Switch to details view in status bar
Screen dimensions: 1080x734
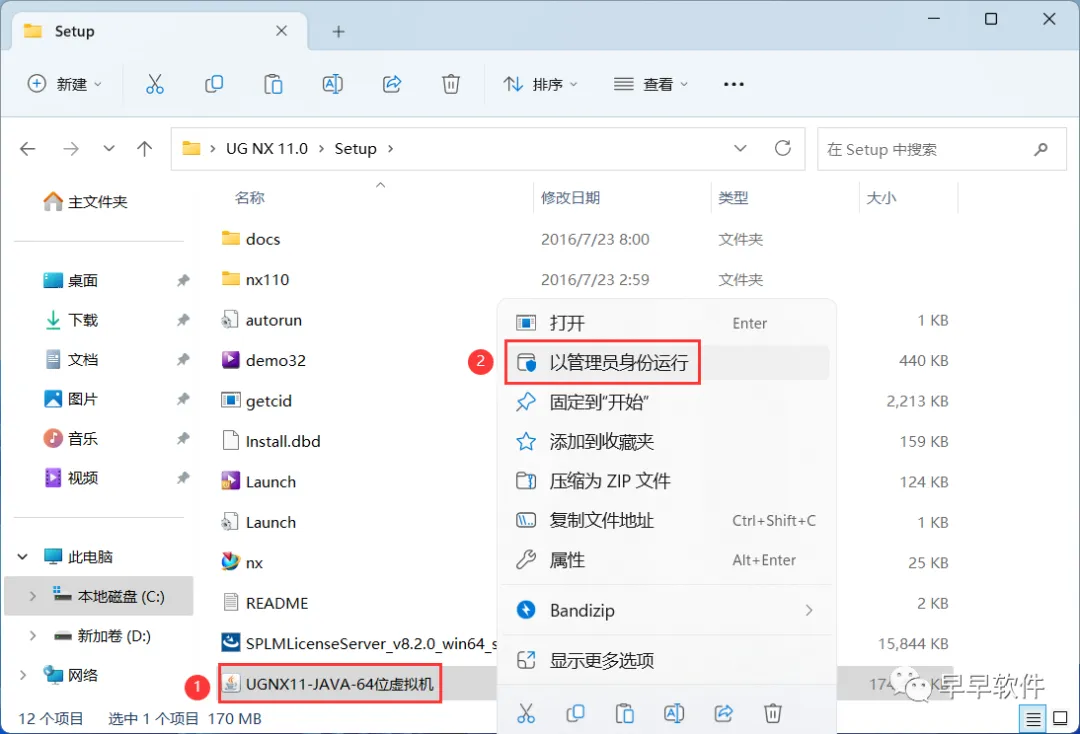(1033, 720)
